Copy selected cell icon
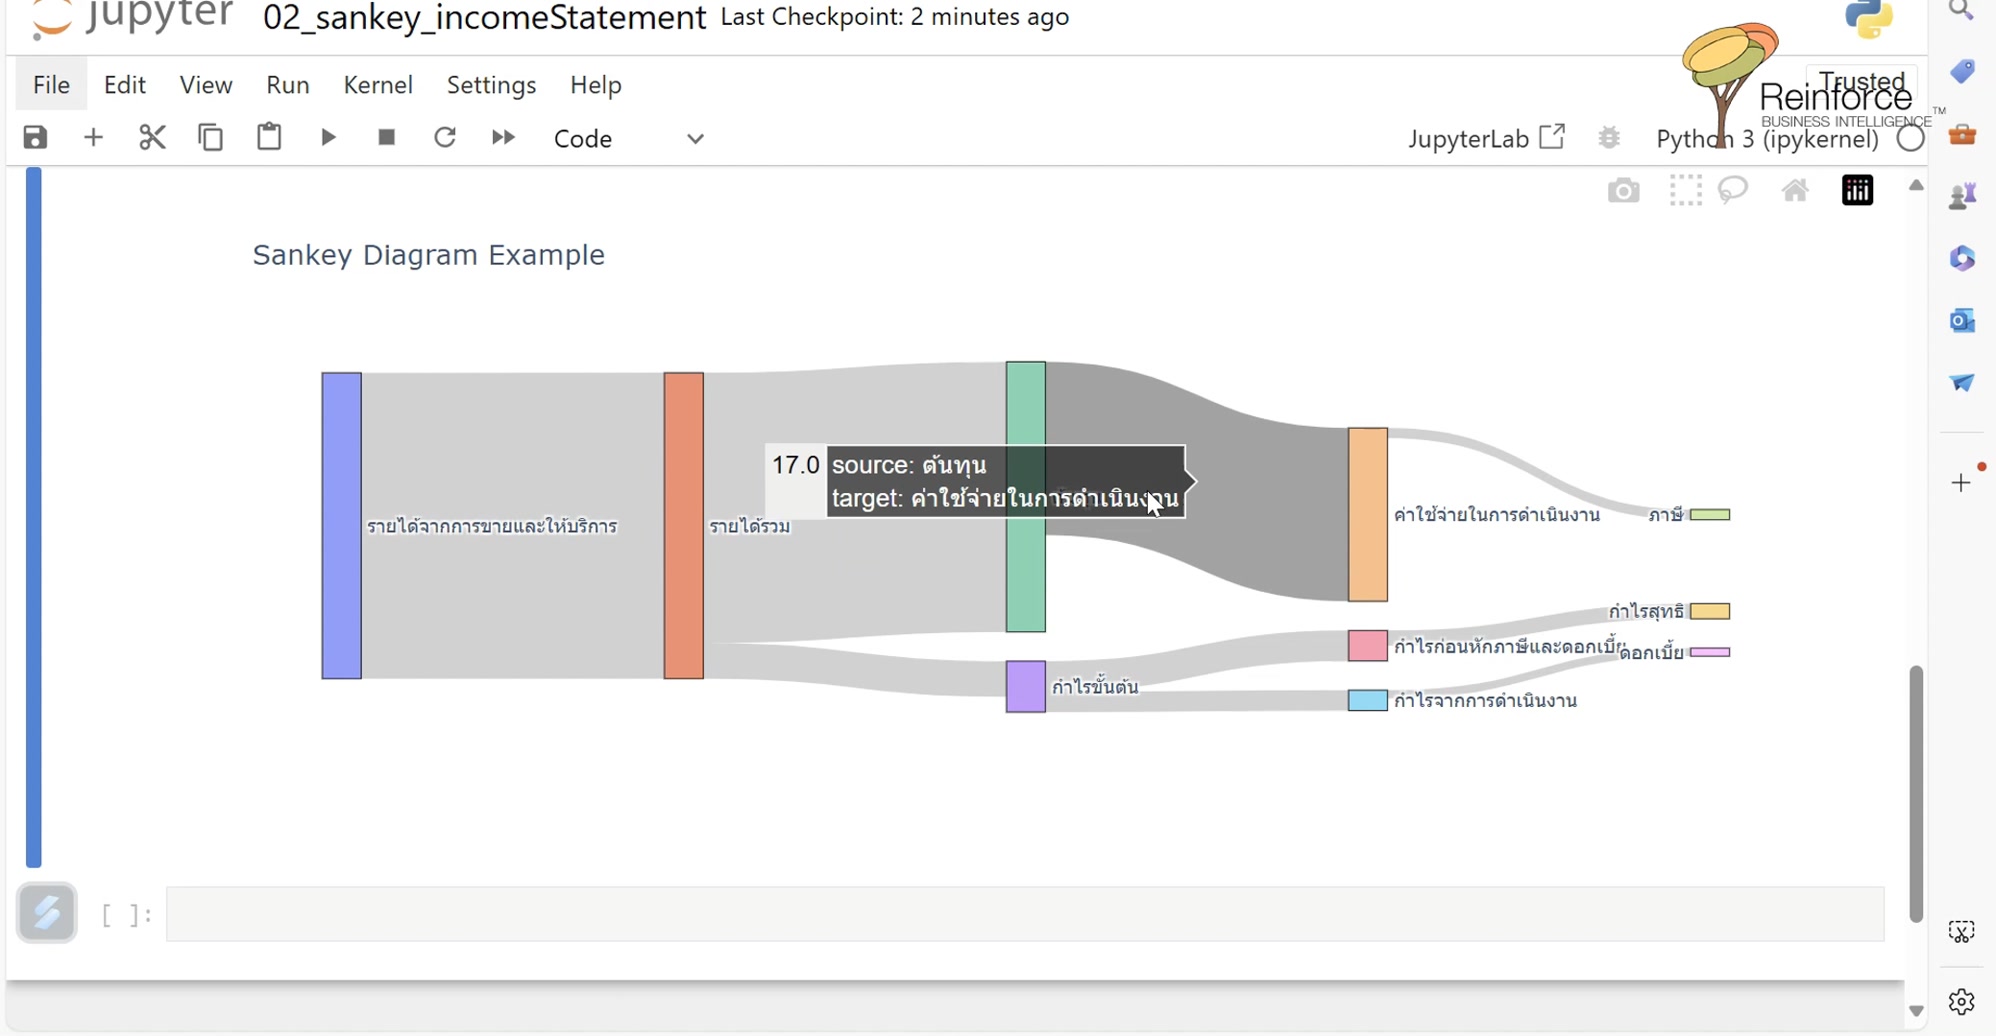Image resolution: width=1996 pixels, height=1036 pixels. (210, 137)
